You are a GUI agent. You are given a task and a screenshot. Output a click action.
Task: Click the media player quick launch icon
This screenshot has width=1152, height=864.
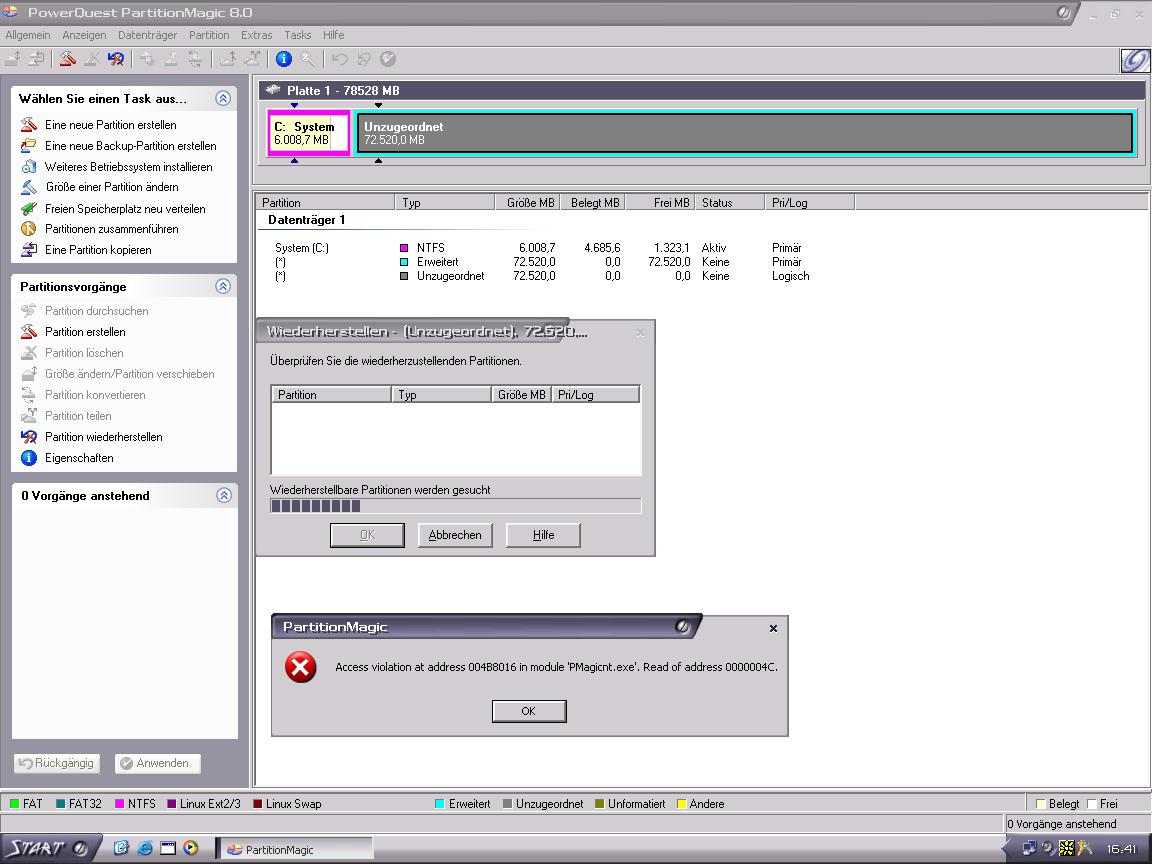191,849
